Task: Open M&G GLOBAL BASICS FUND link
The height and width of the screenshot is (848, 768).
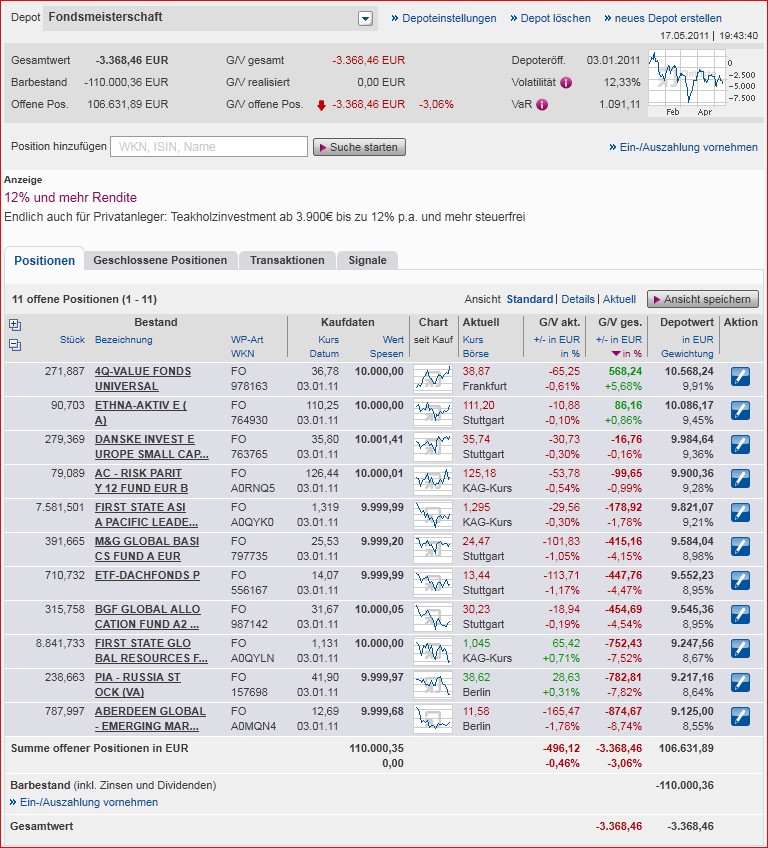Action: click(147, 549)
